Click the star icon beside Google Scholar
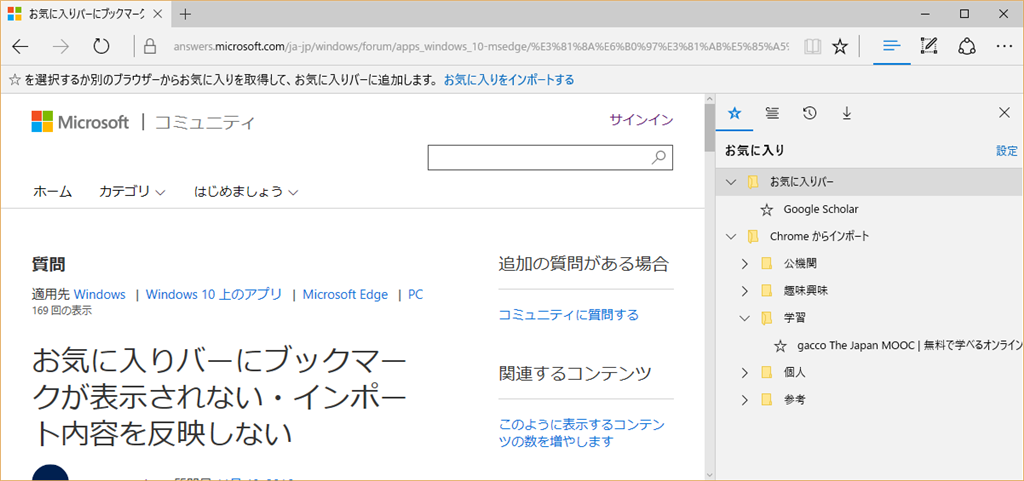This screenshot has width=1024, height=481. [x=767, y=209]
